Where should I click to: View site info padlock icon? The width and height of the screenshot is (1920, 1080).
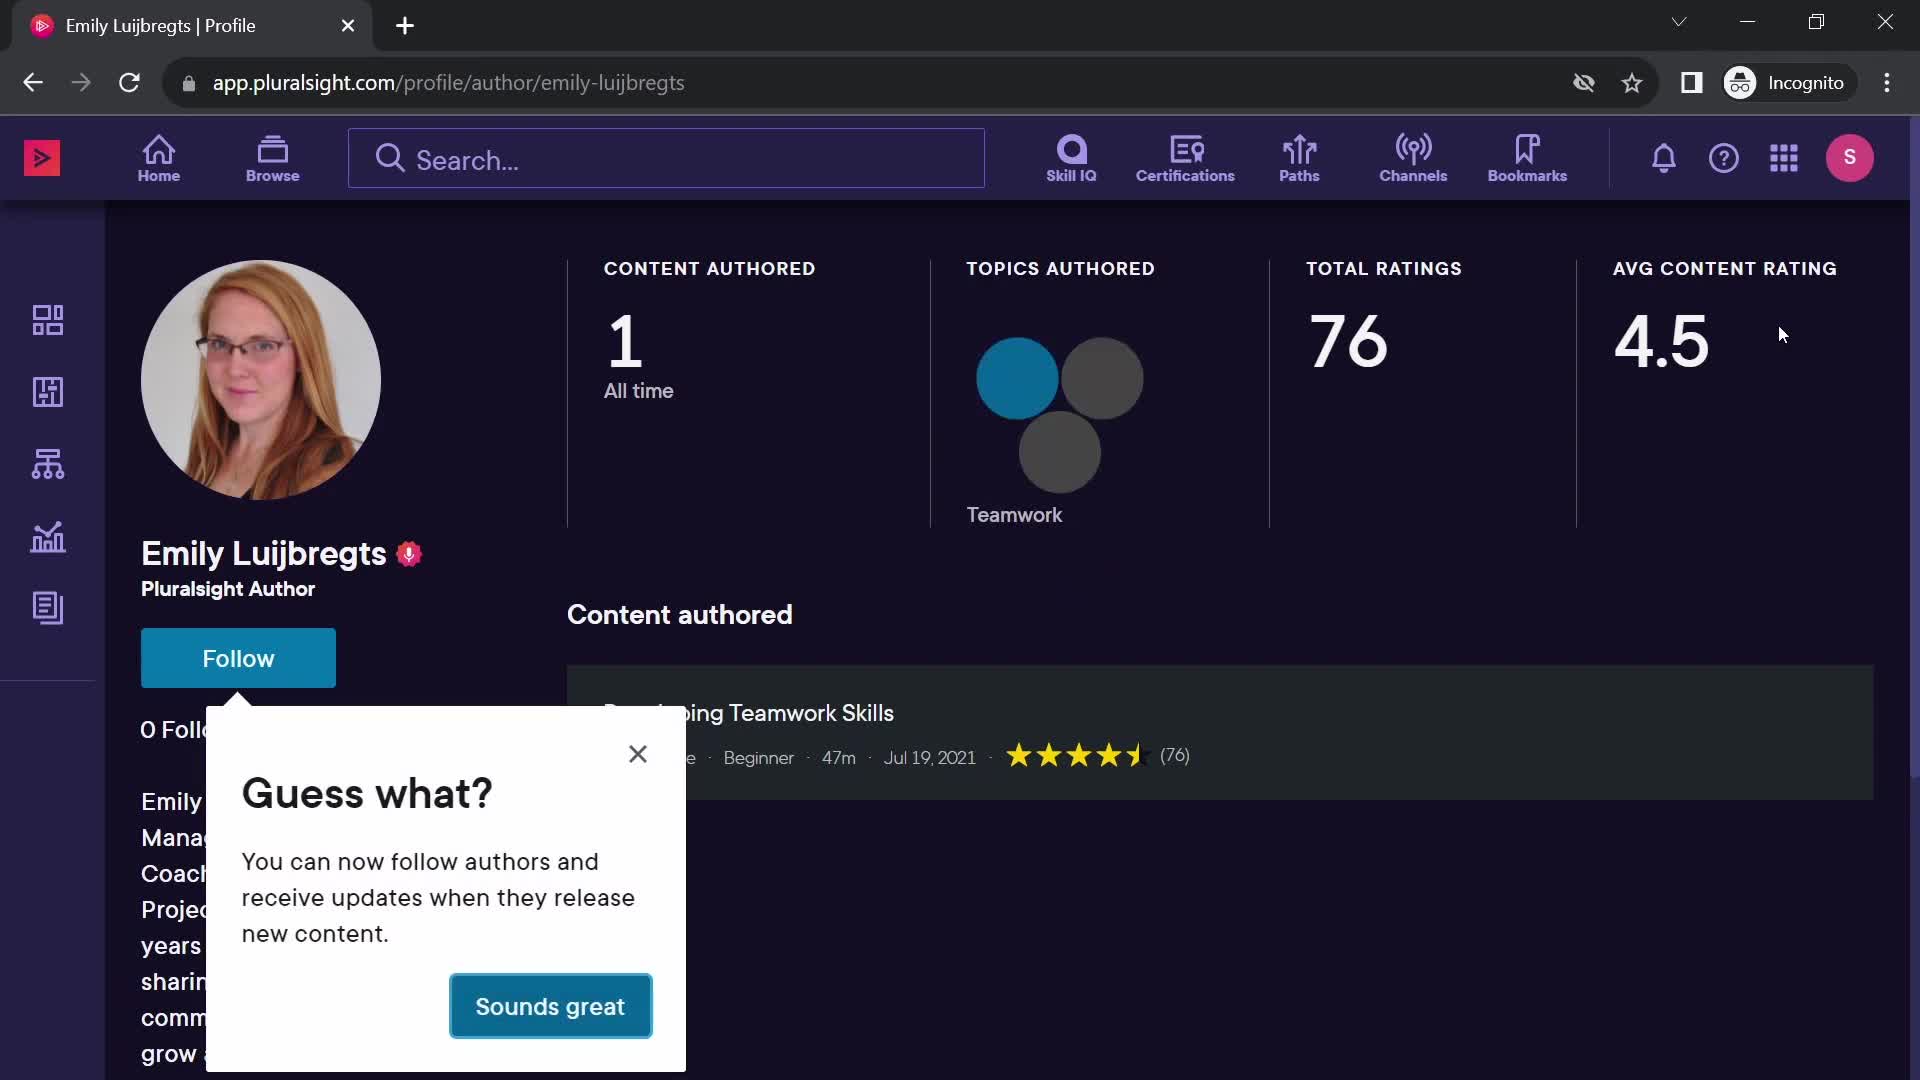coord(189,83)
